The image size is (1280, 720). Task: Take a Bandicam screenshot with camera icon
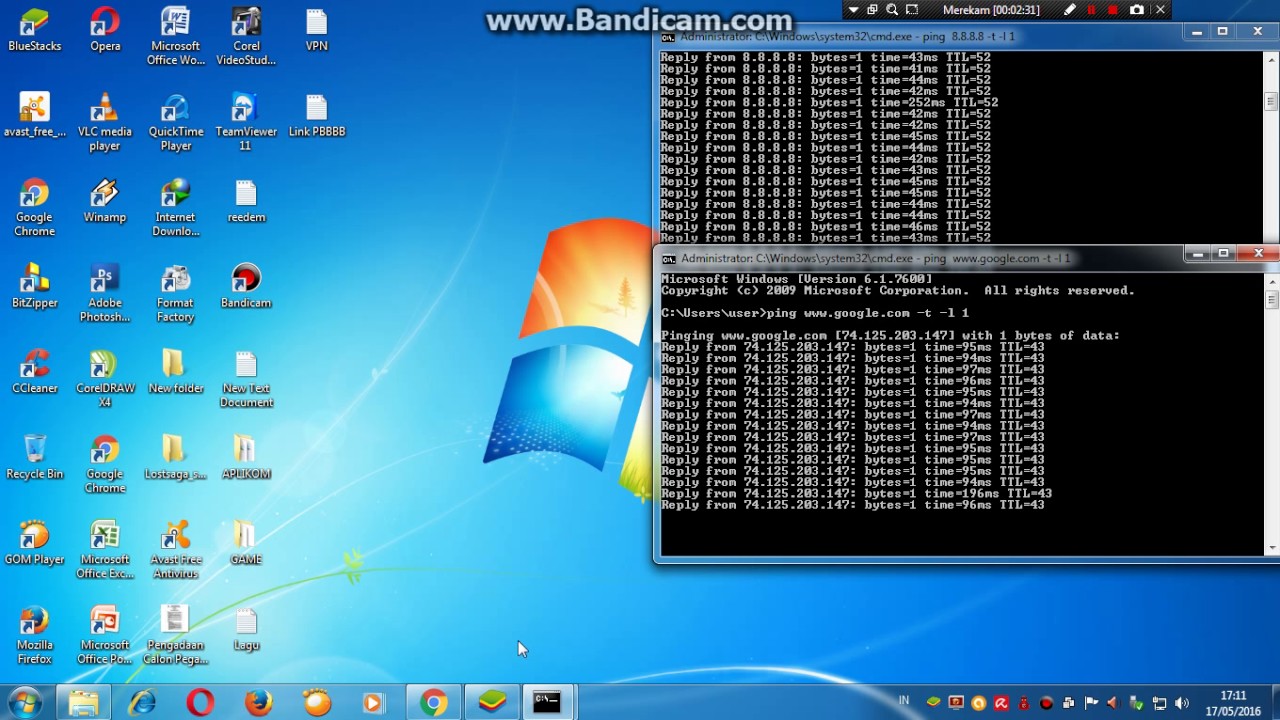[1137, 10]
